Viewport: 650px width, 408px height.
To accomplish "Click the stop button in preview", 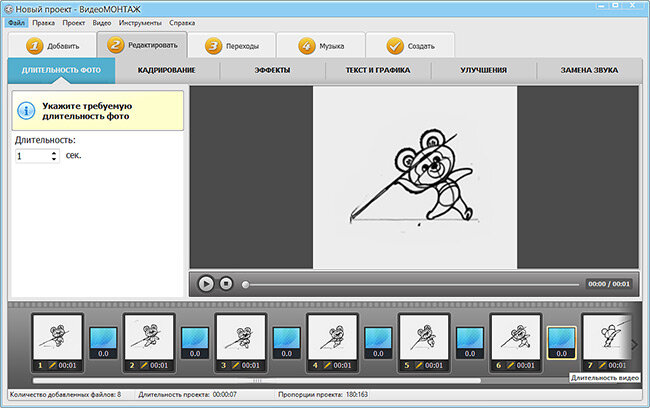I will pos(226,284).
